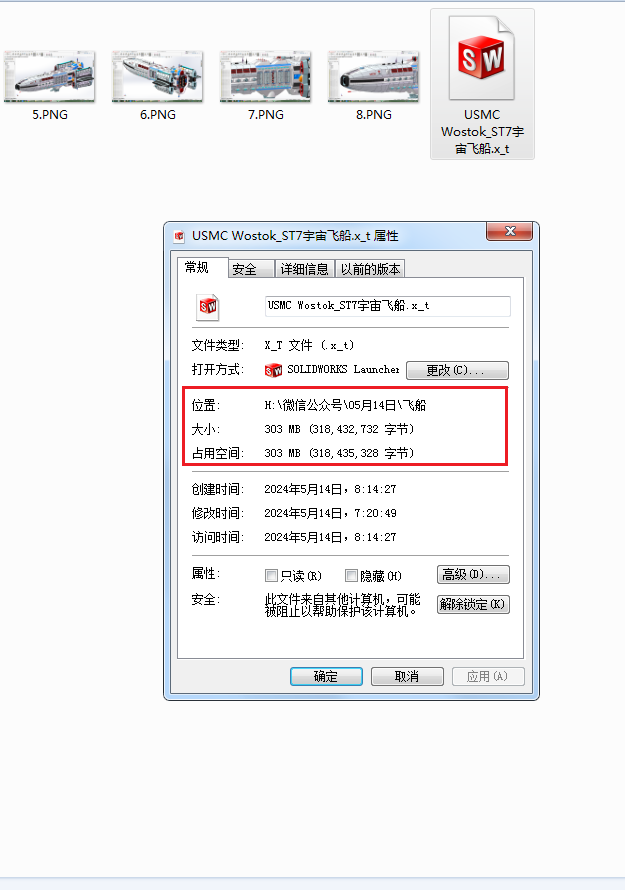Click the 8.PNG file name label
The image size is (625, 890).
click(x=374, y=115)
